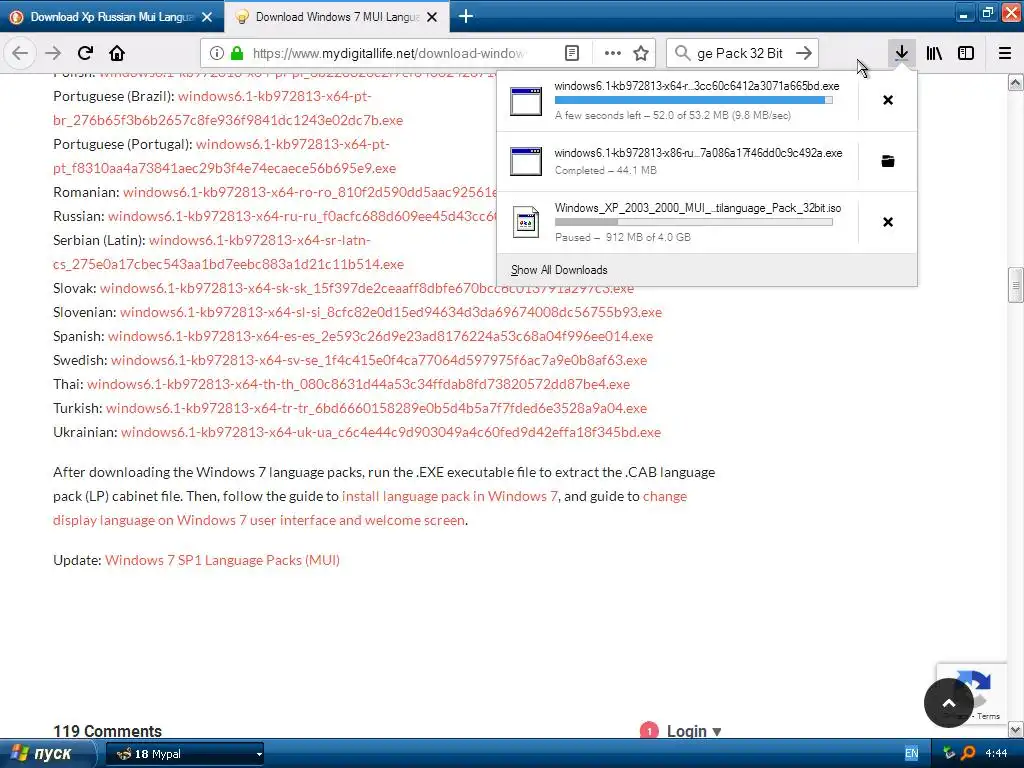Toggle the downloads panel button
The height and width of the screenshot is (768, 1024).
(902, 53)
